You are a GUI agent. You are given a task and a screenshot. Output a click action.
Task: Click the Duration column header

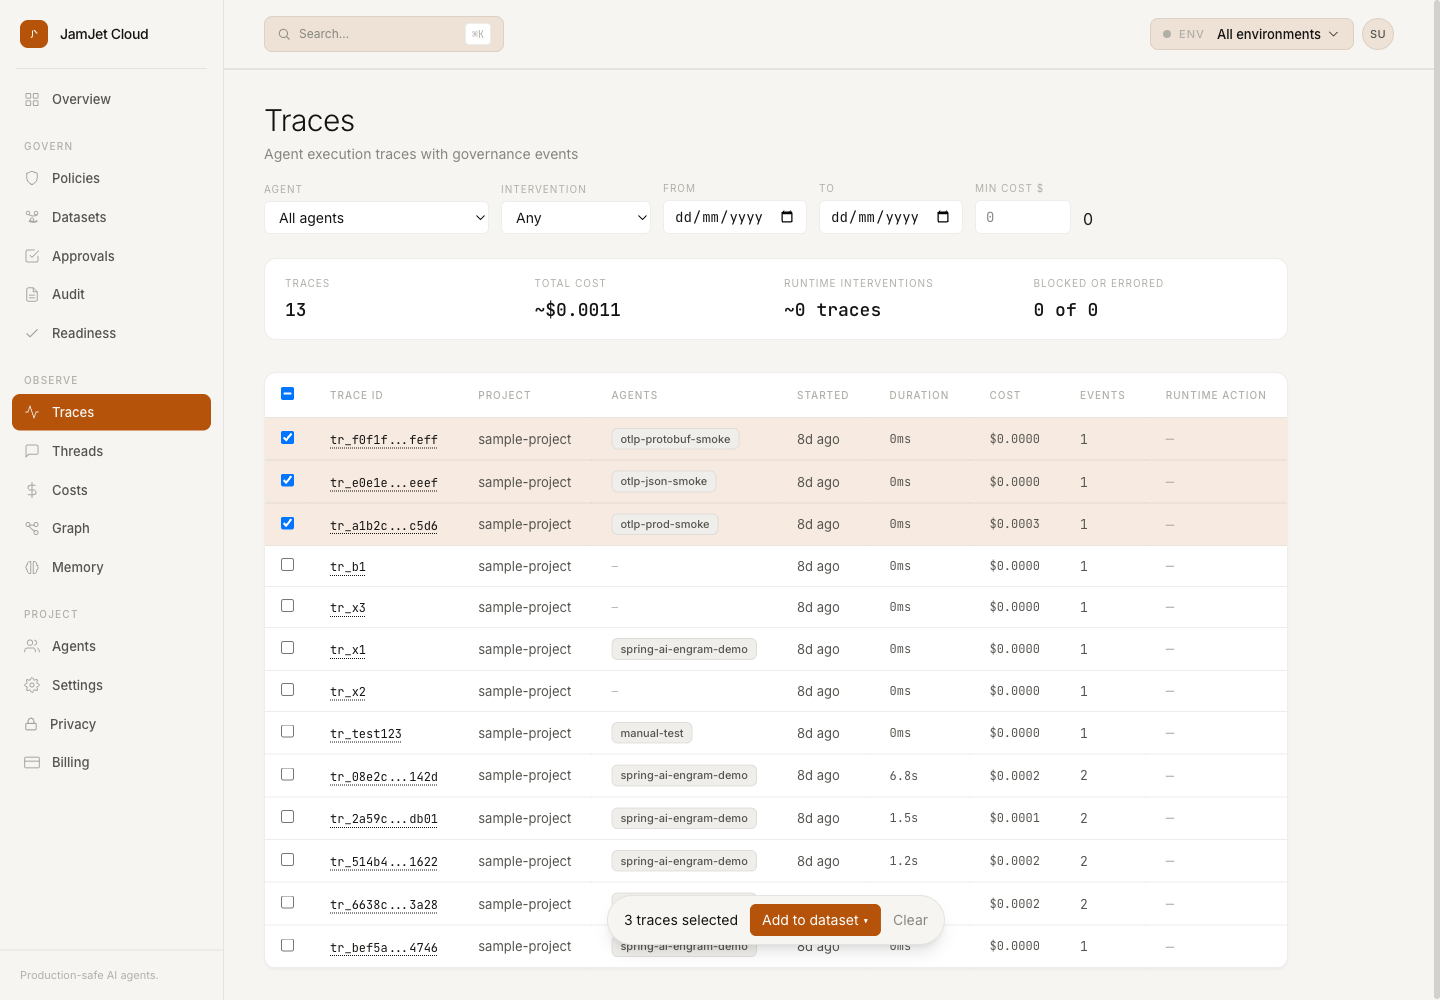919,395
